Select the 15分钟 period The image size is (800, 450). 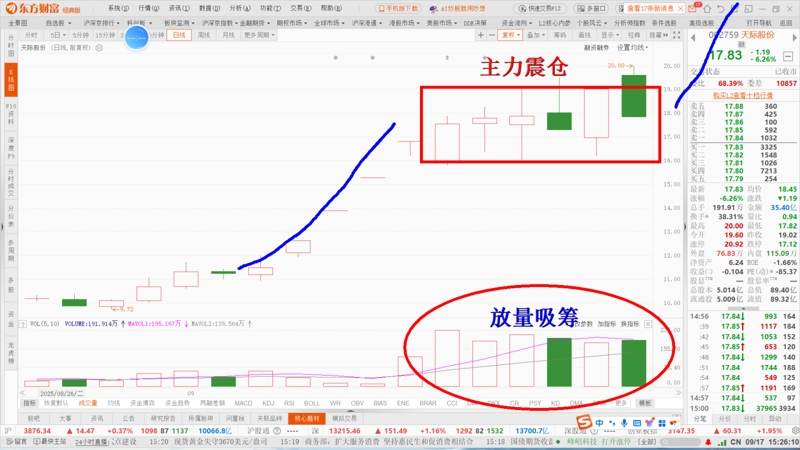click(105, 35)
